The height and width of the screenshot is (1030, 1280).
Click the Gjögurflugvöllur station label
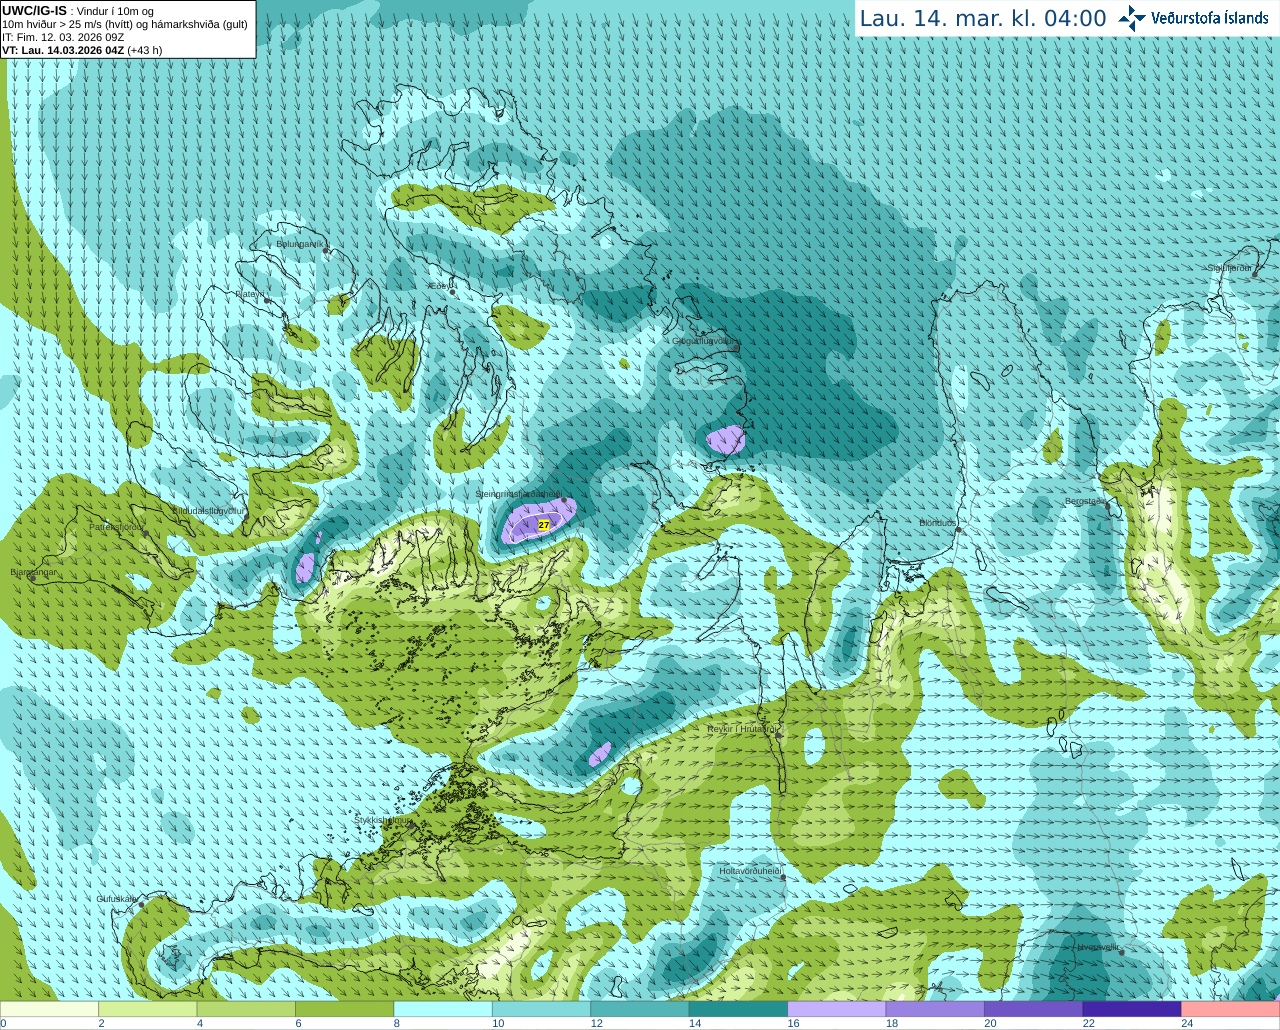[704, 341]
